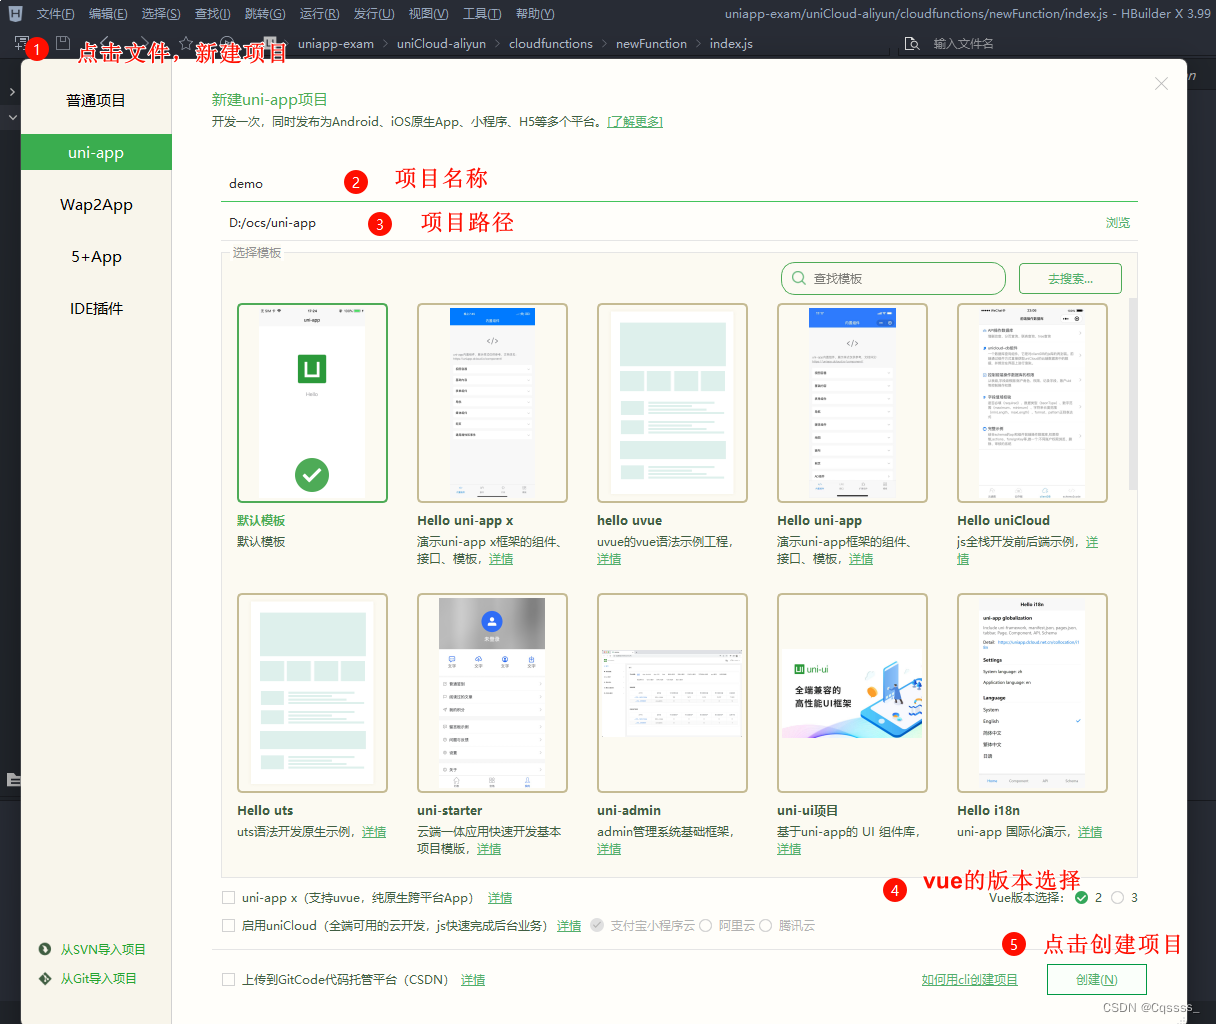The image size is (1216, 1024).
Task: Open 详情 link under uni-ui项目
Action: tap(789, 849)
